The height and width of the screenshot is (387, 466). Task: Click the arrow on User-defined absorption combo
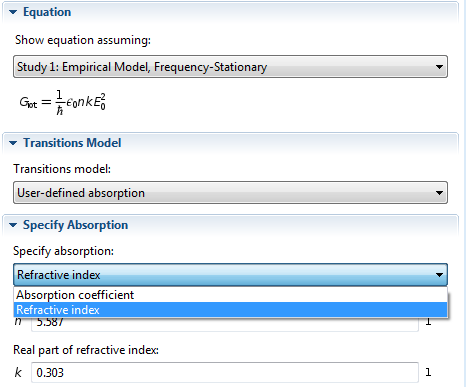pos(439,193)
